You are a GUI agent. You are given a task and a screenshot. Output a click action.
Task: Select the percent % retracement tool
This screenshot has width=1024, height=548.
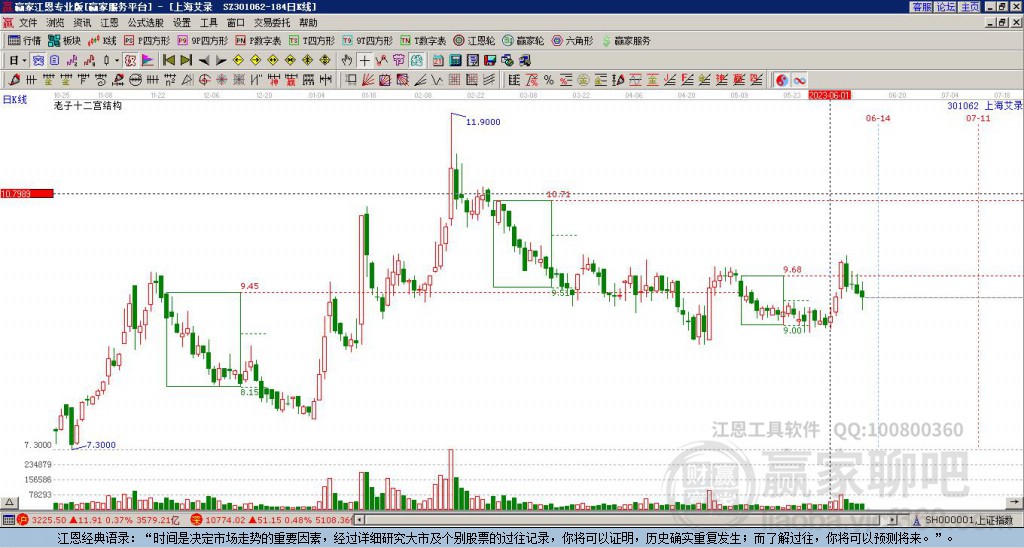549,80
